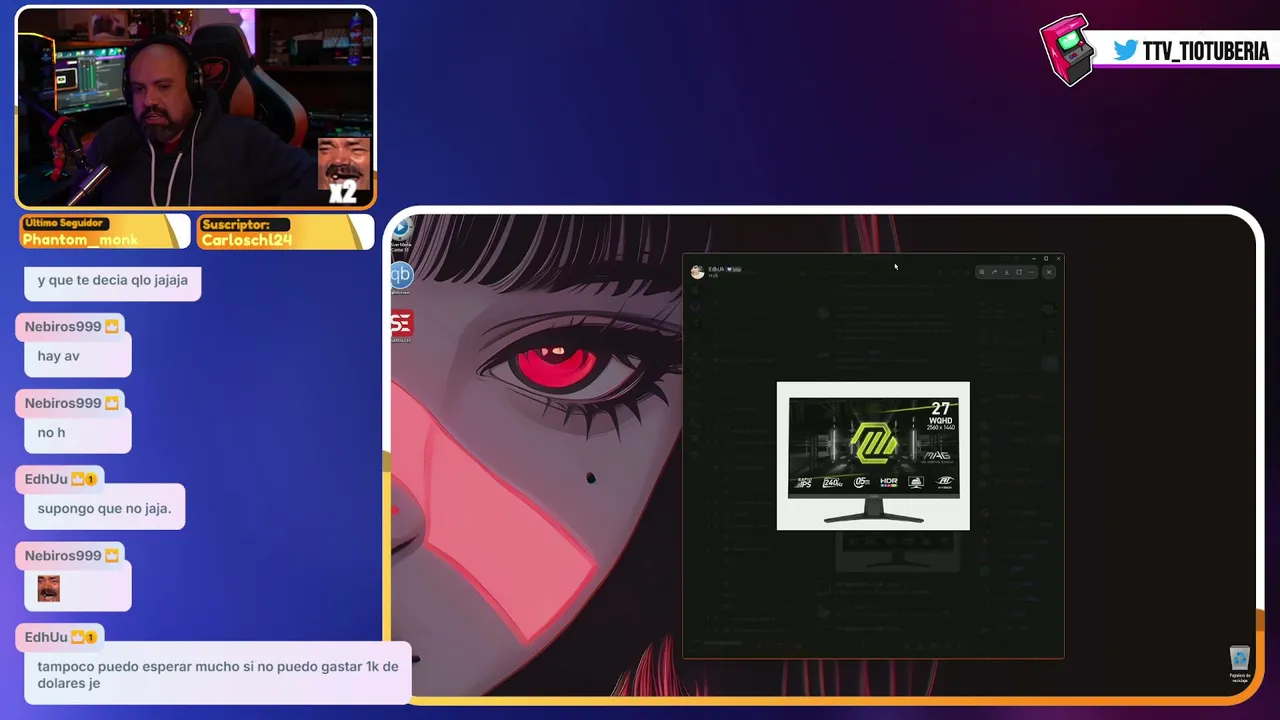The height and width of the screenshot is (720, 1280).
Task: Click the Nebiros999 name above "hay av"
Action: click(x=63, y=327)
